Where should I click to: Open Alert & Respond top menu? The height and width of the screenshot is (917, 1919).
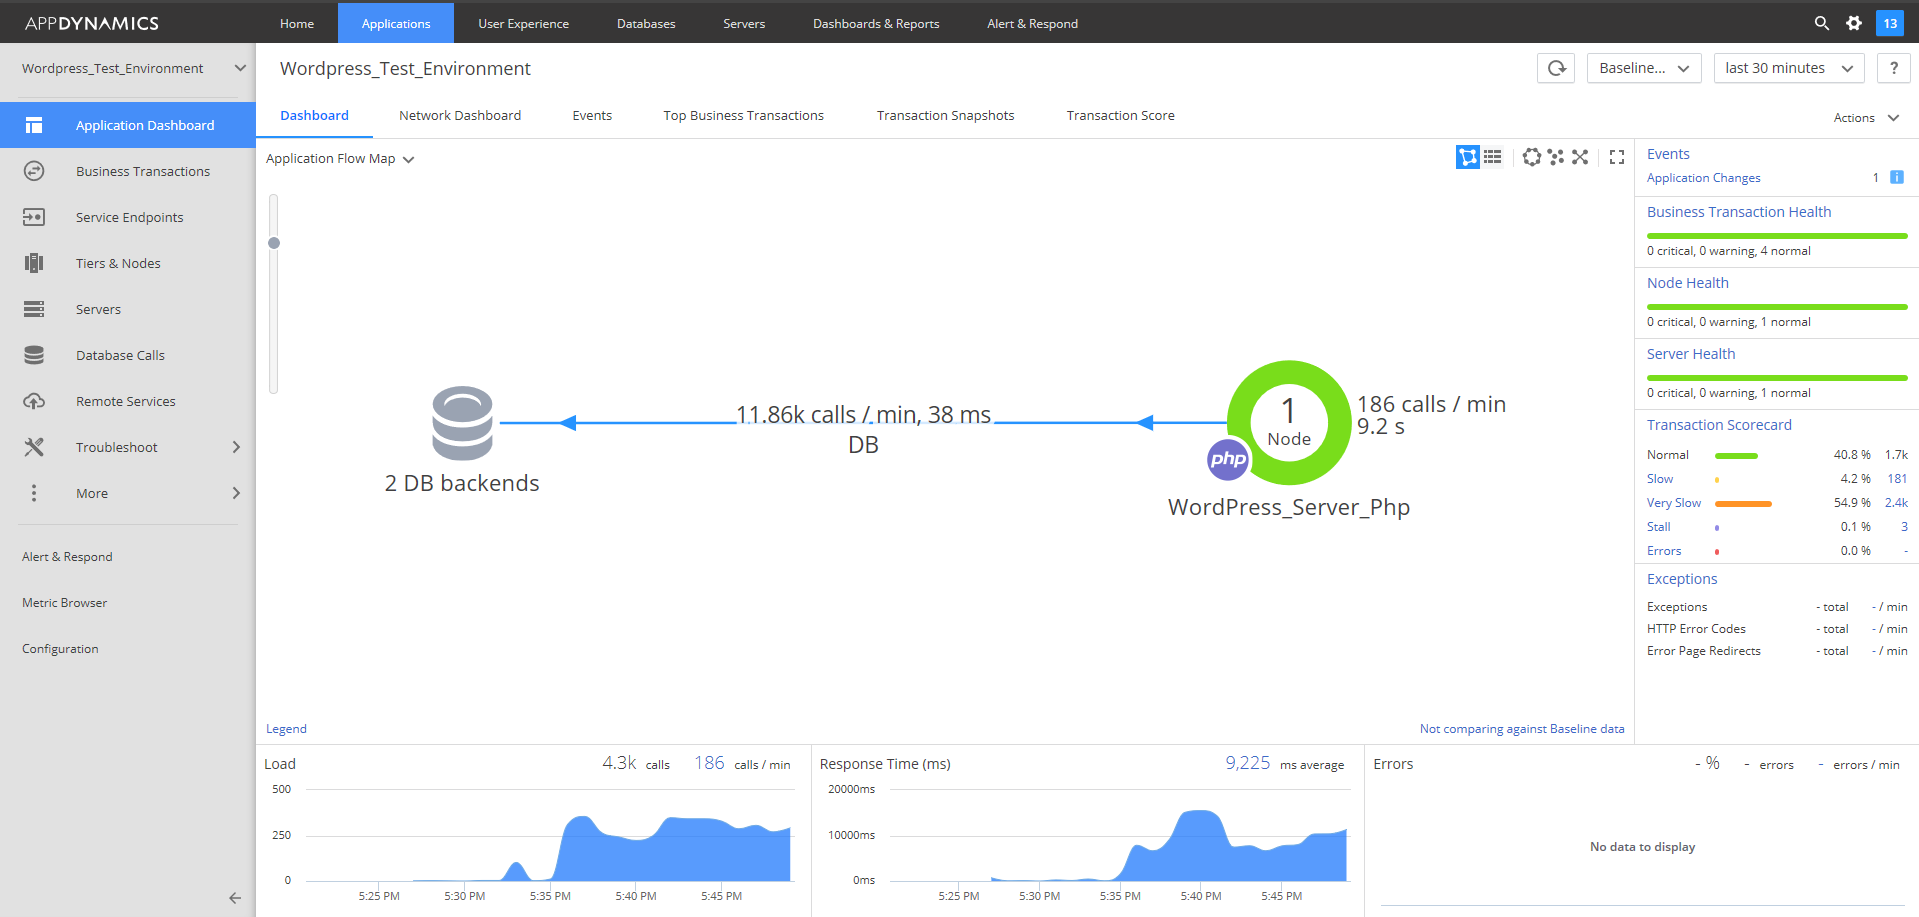(x=1032, y=23)
